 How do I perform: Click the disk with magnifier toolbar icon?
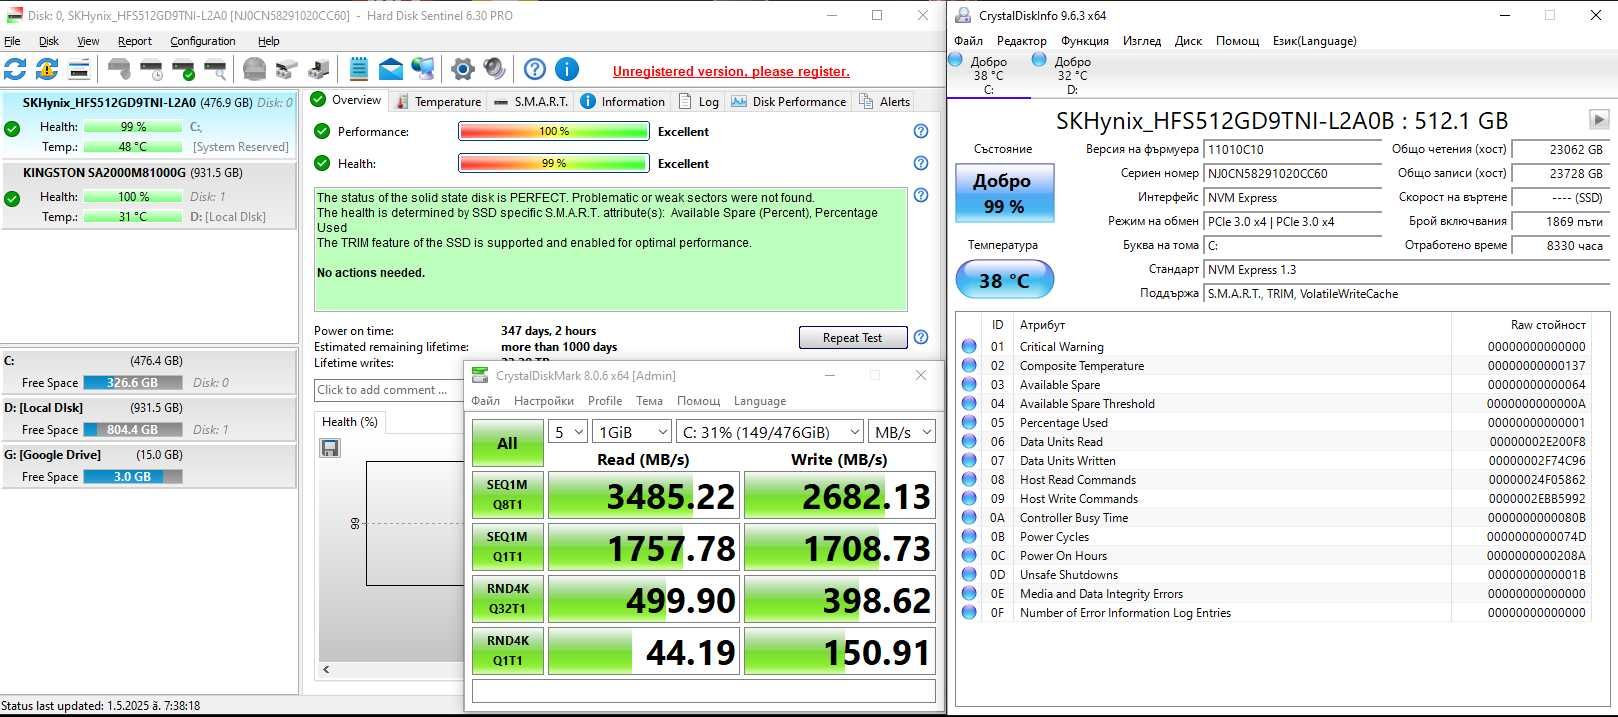(x=215, y=69)
